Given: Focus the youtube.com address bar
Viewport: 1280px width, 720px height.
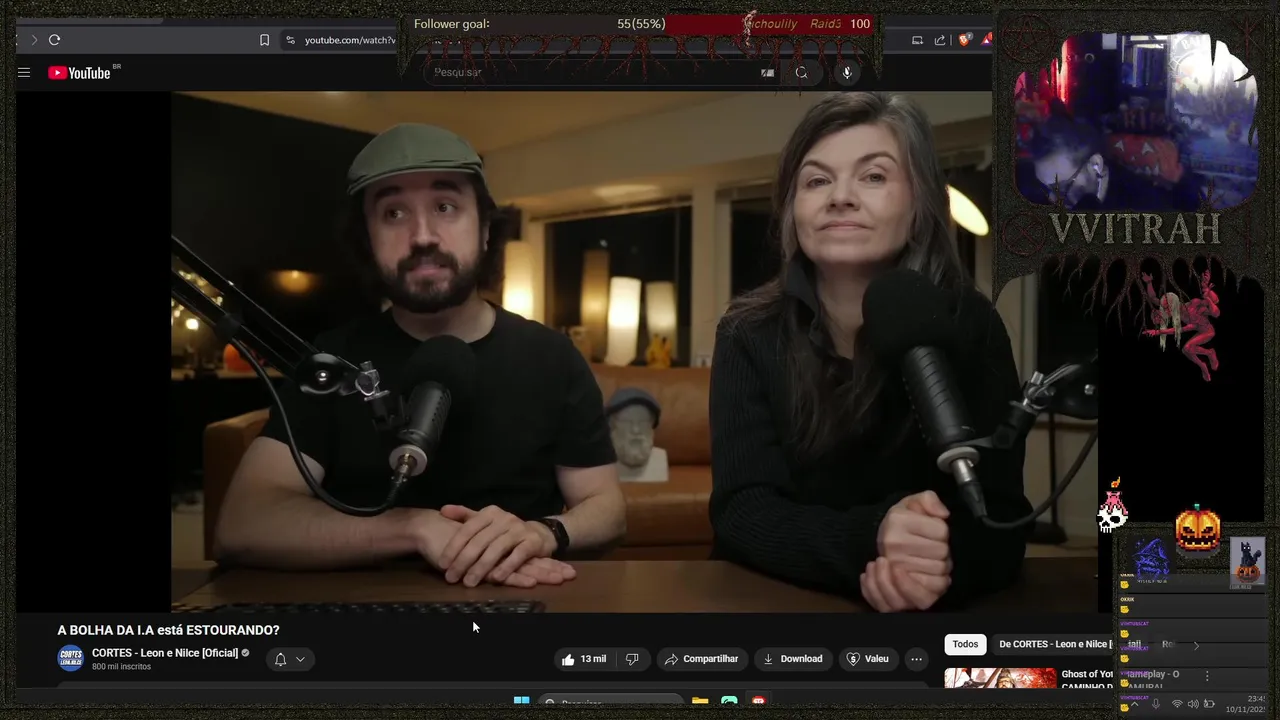Looking at the screenshot, I should click(349, 40).
